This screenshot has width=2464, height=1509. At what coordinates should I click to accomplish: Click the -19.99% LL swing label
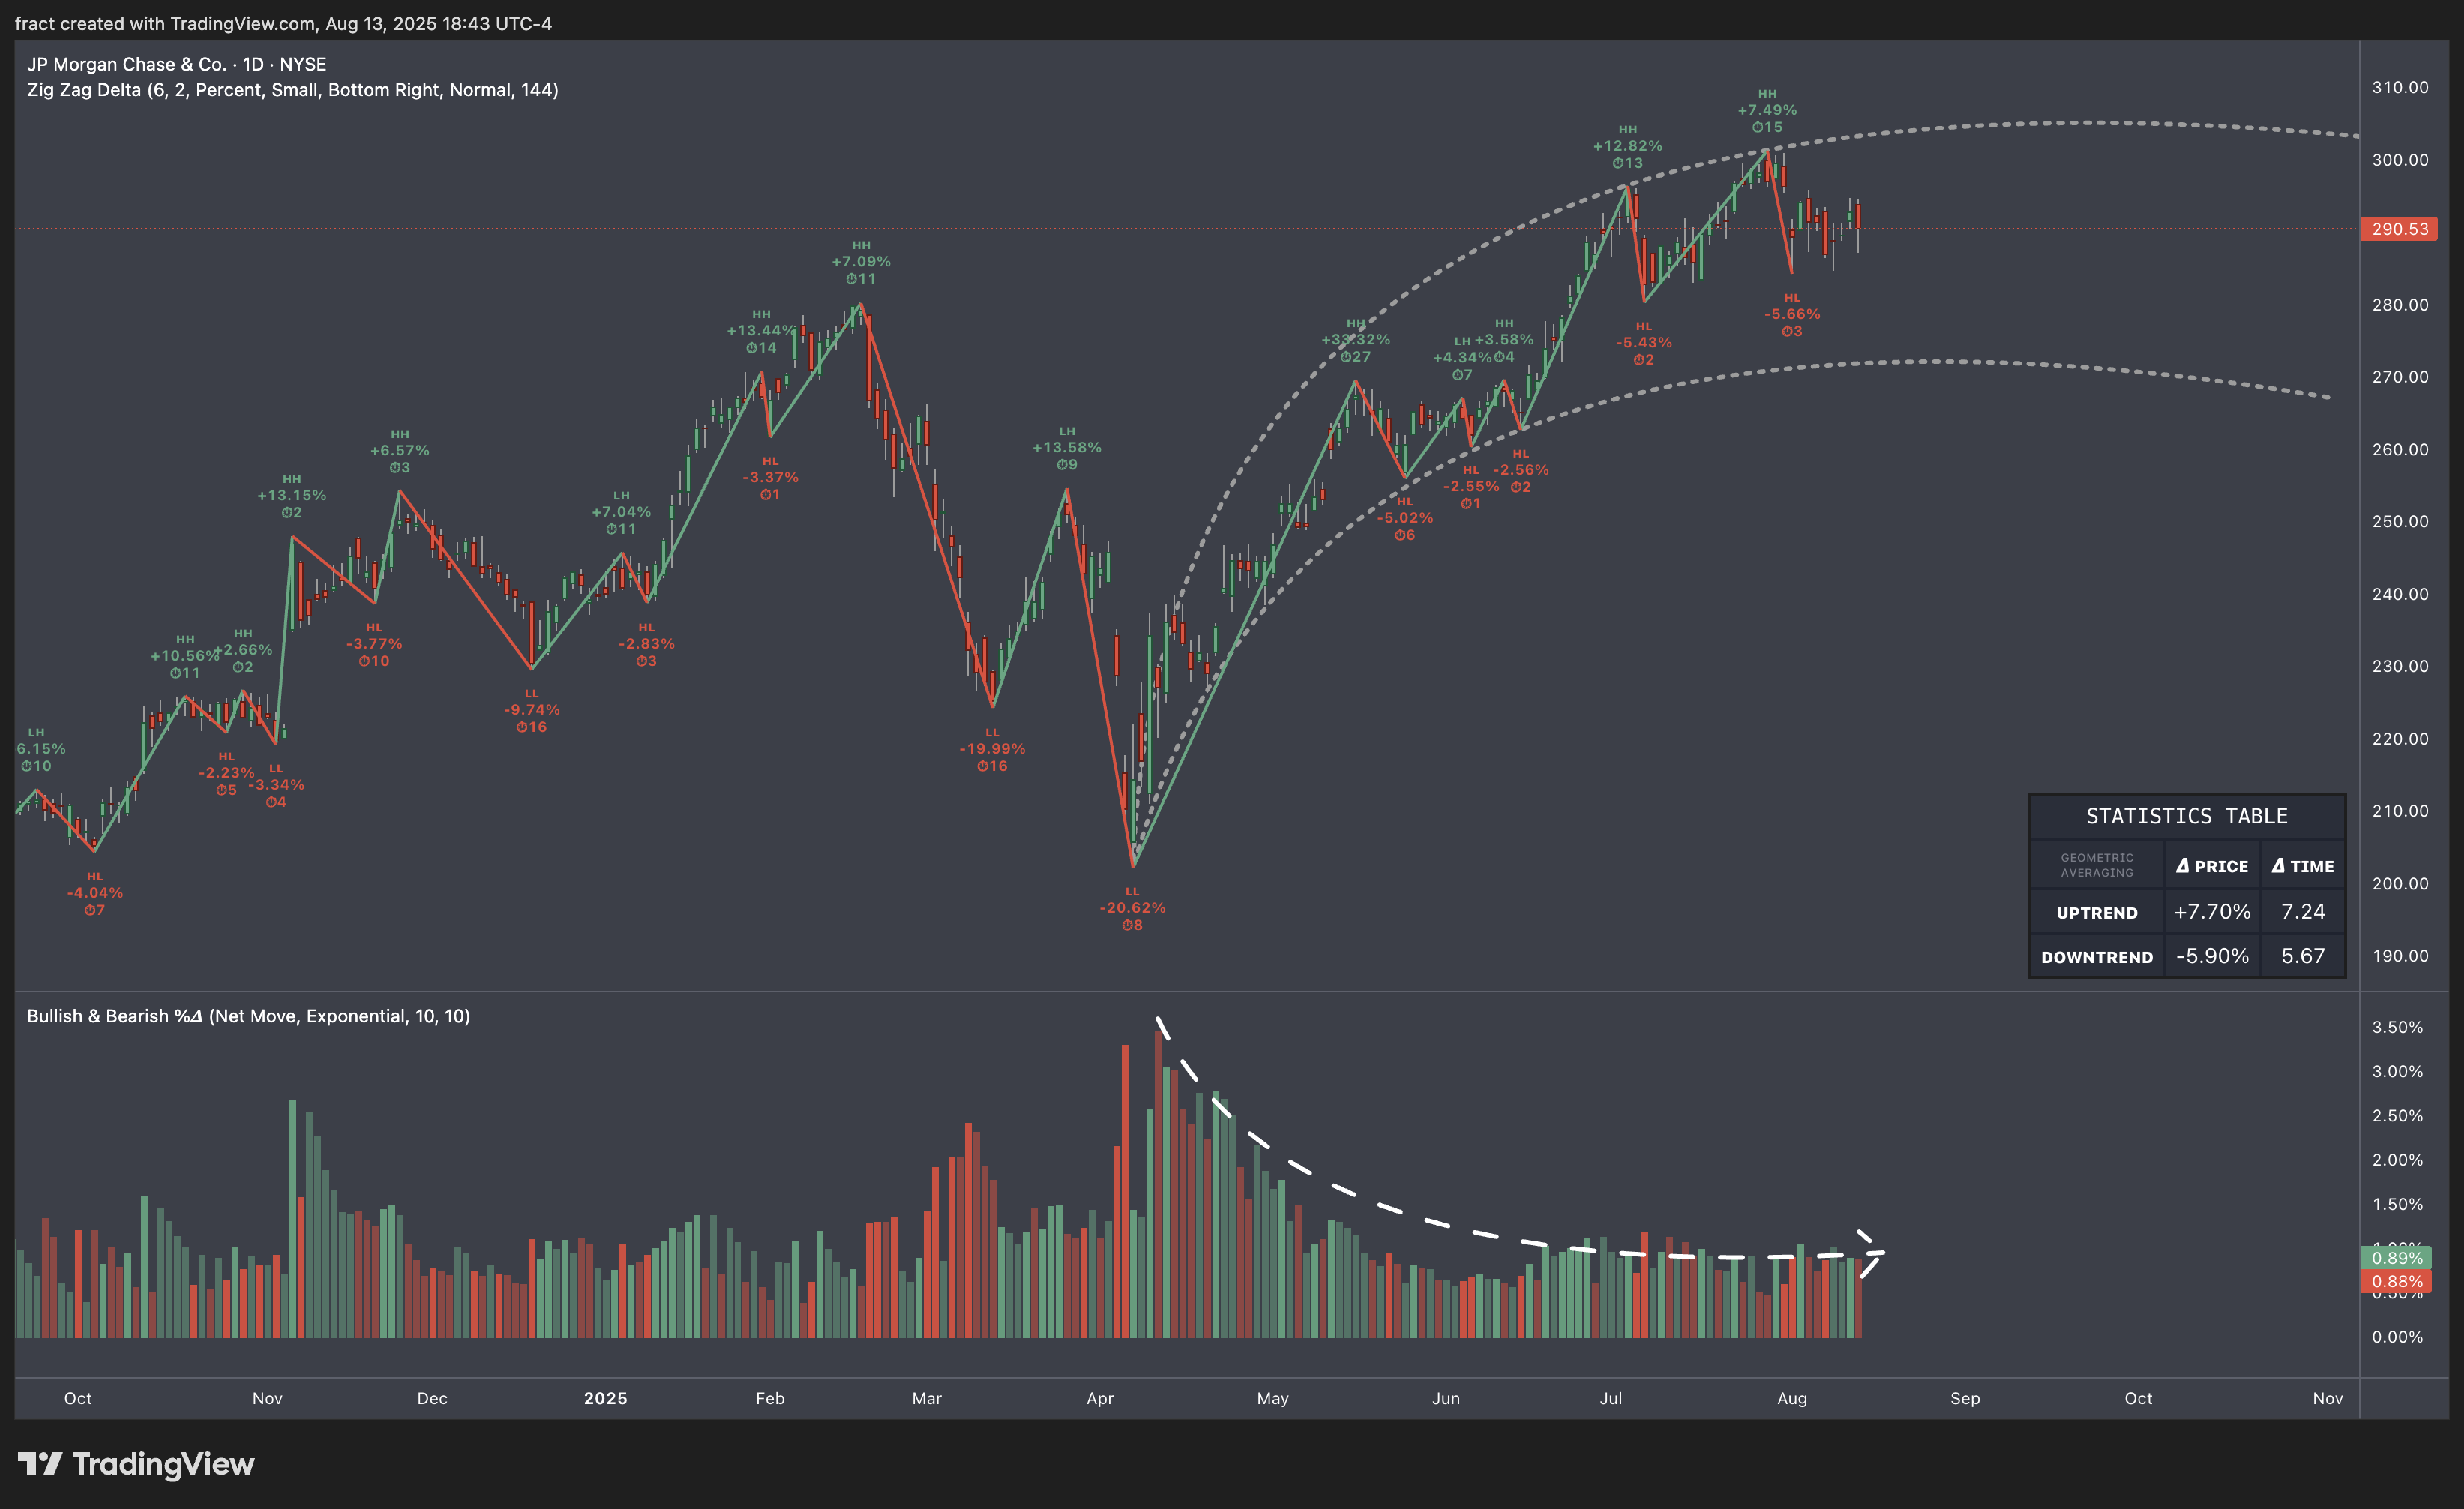992,749
